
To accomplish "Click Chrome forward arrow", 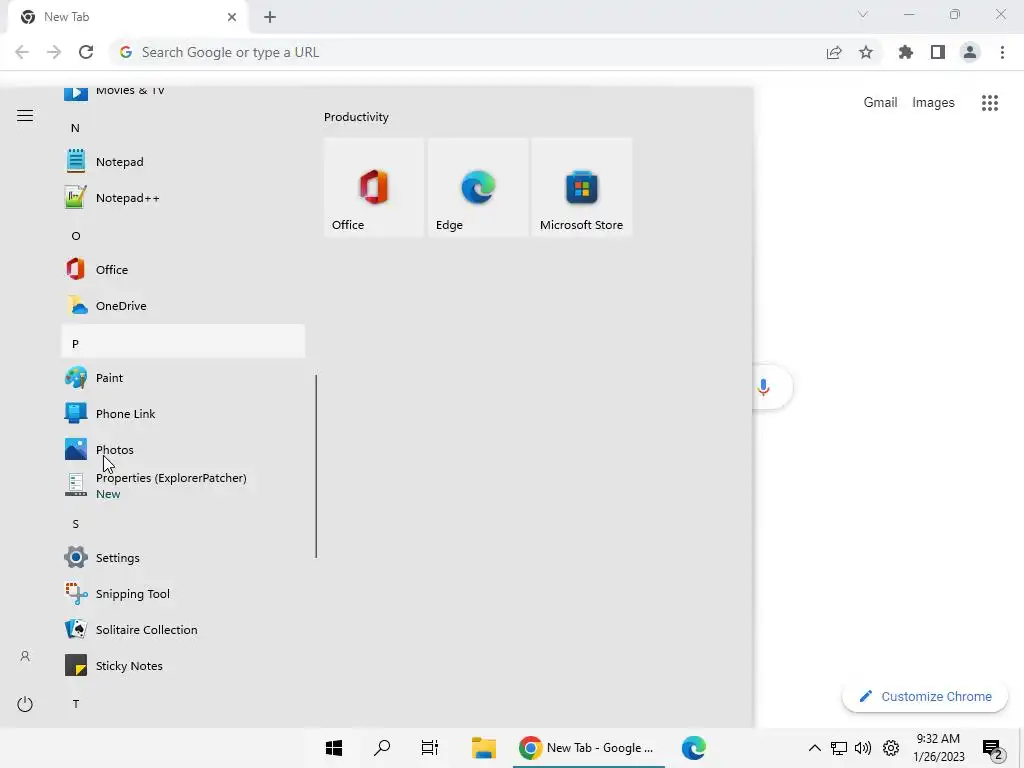I will tap(54, 52).
